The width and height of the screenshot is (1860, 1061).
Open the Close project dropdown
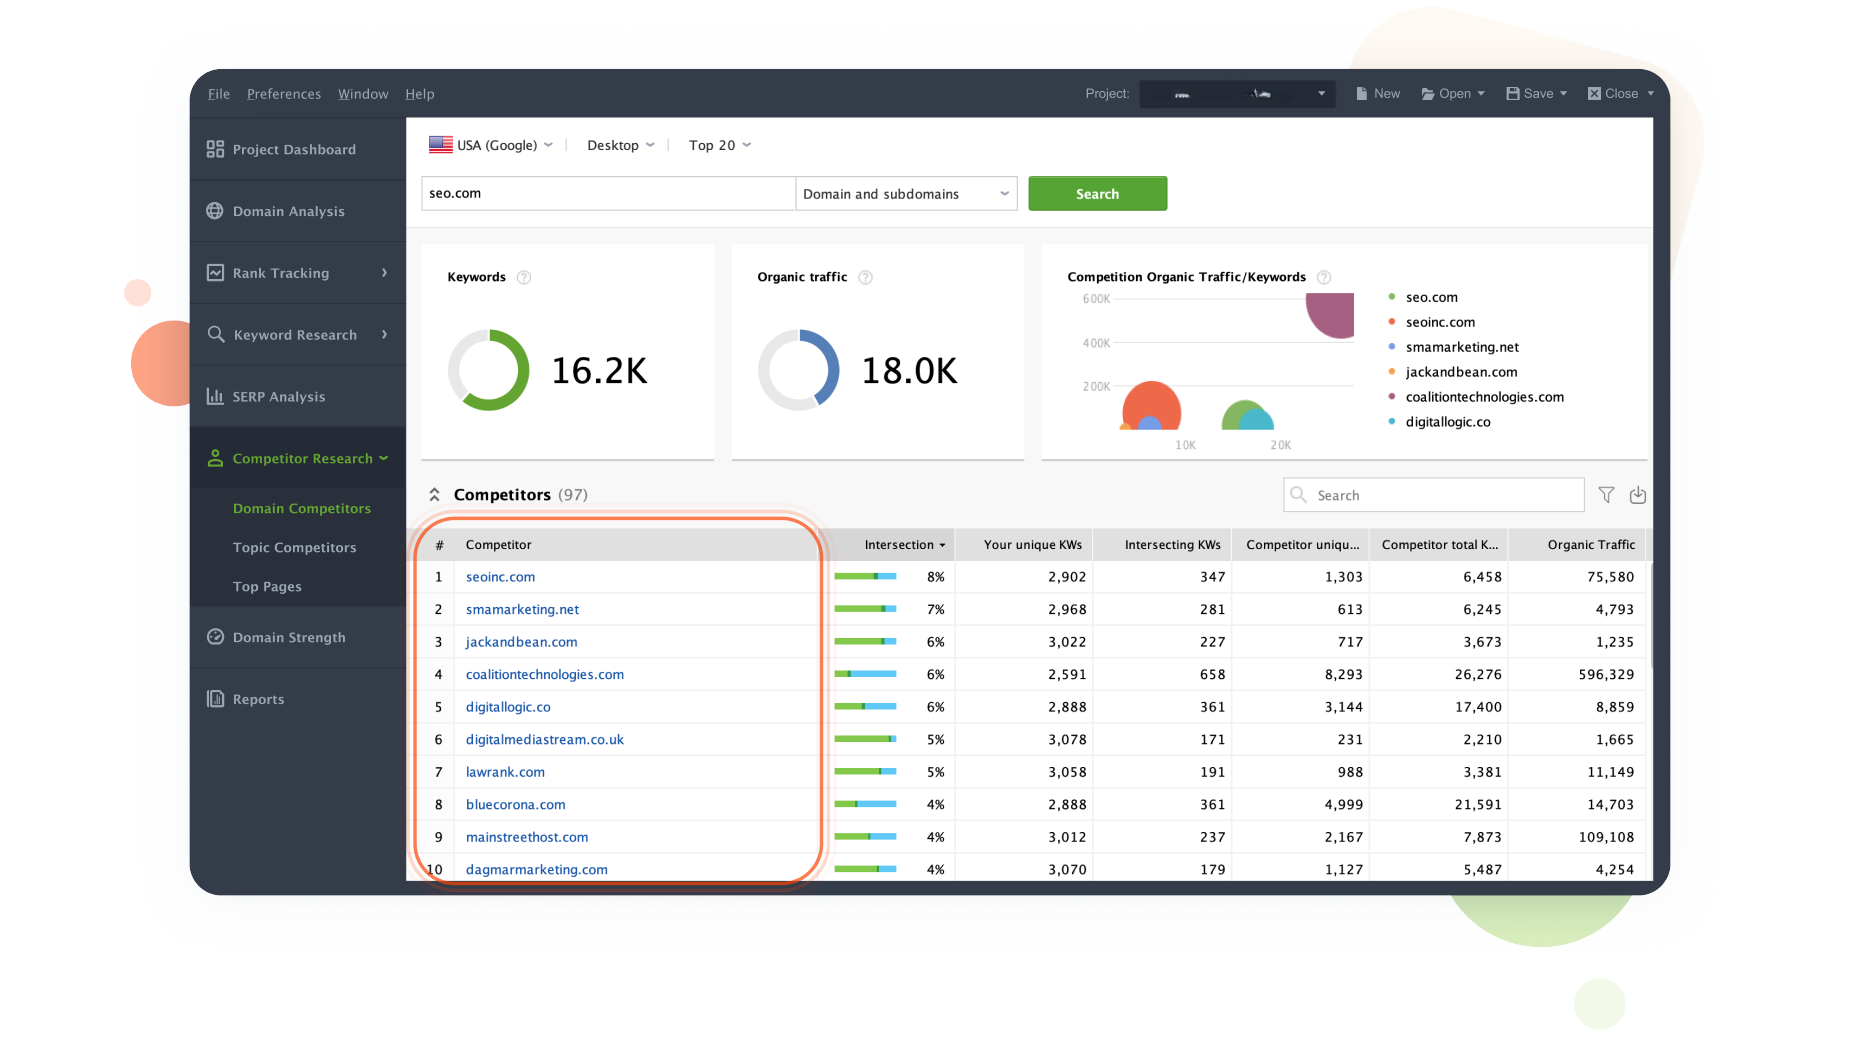click(1621, 94)
